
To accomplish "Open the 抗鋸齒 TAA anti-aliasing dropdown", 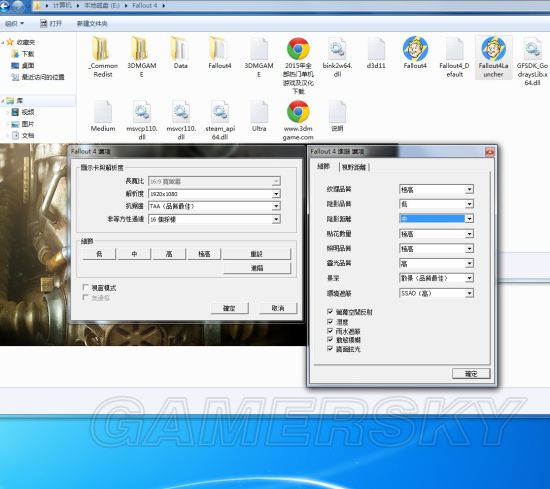I will point(214,206).
